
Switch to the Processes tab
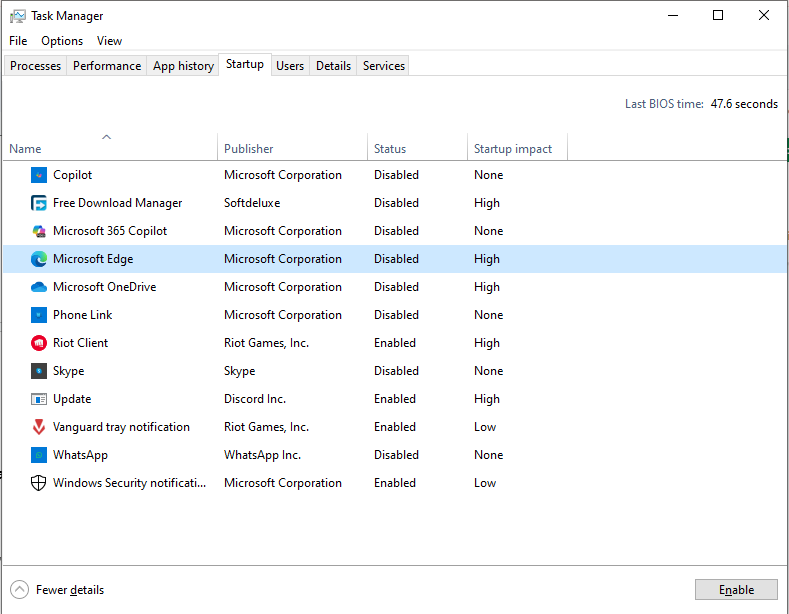35,66
